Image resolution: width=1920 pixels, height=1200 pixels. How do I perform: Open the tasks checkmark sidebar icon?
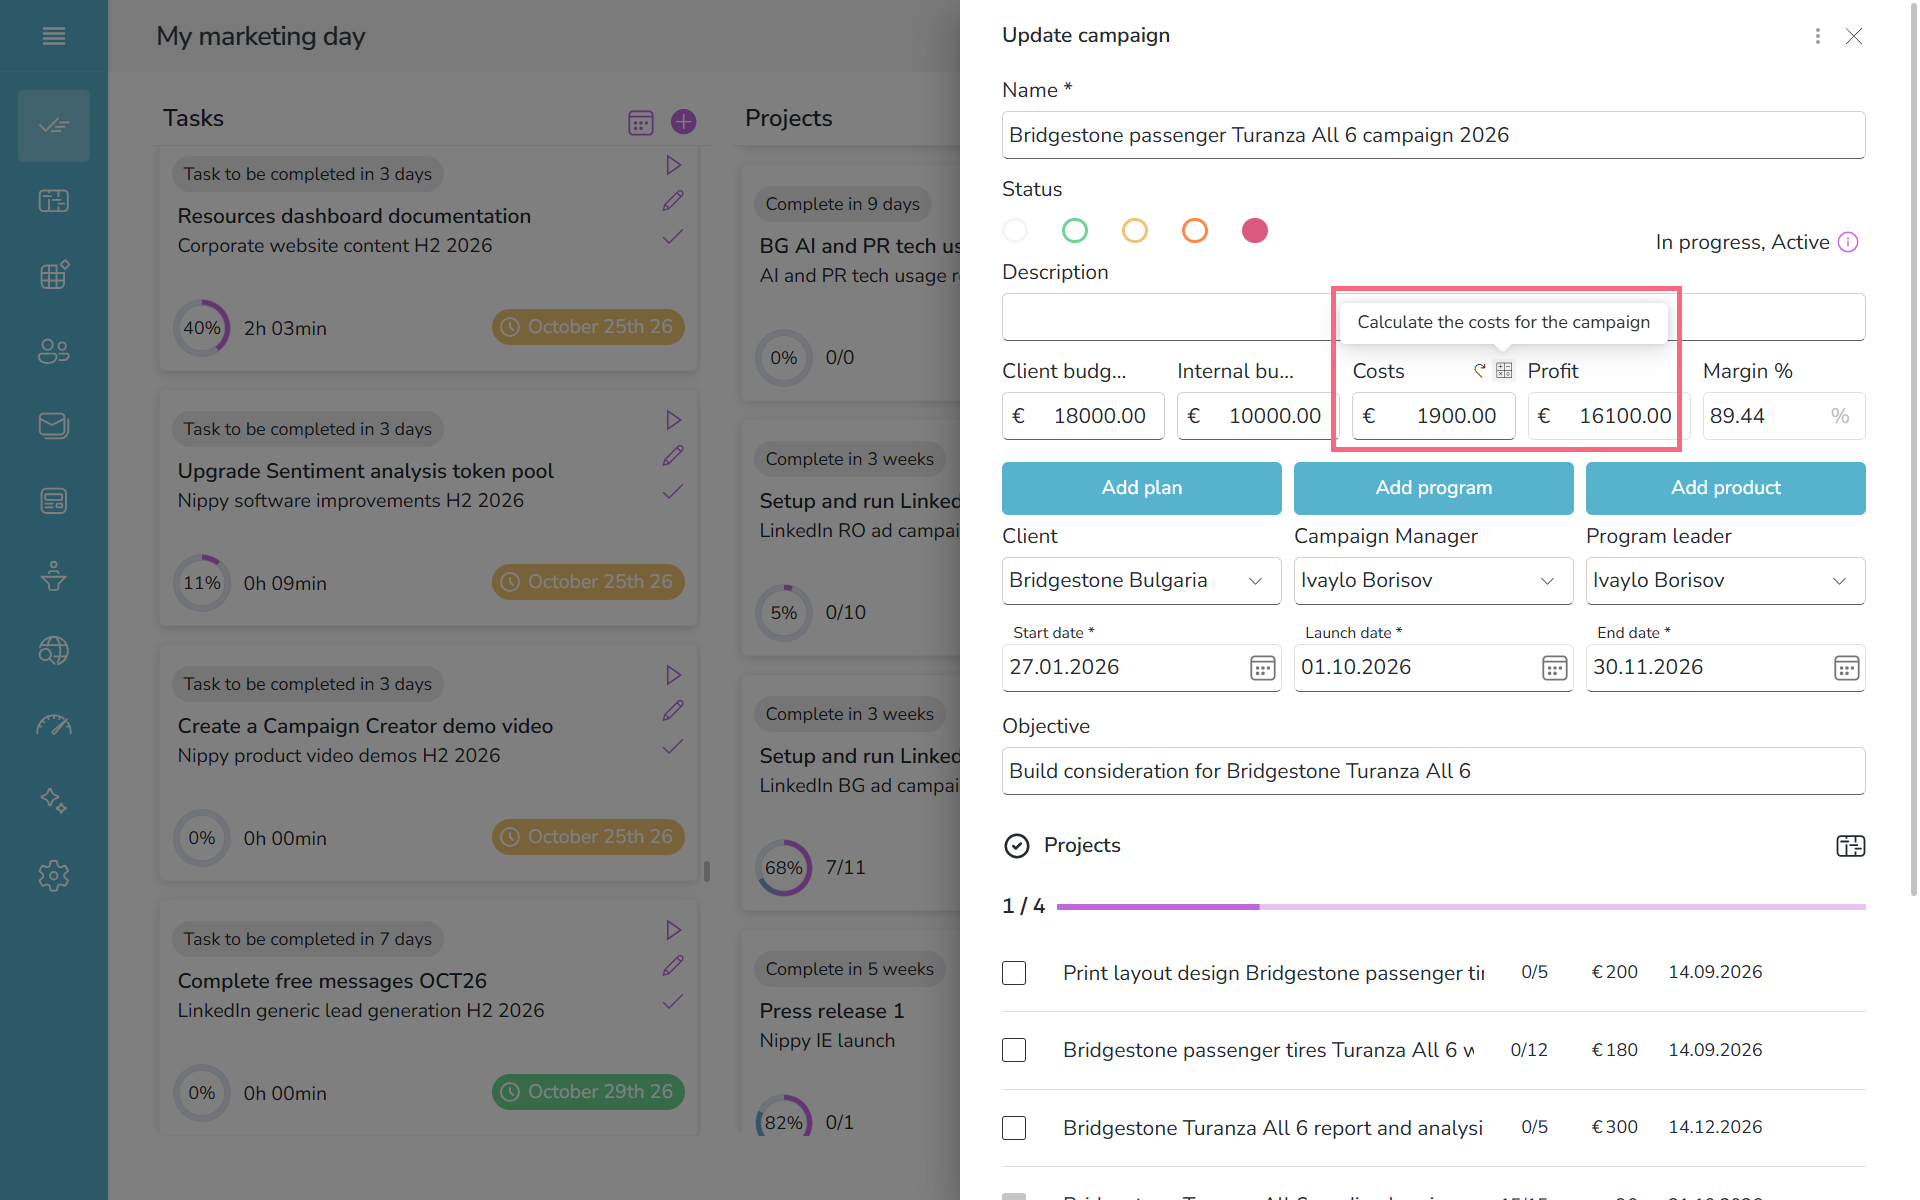pos(54,126)
